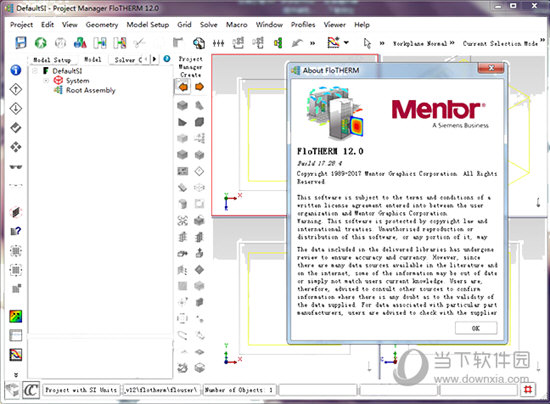Image resolution: width=550 pixels, height=404 pixels.
Task: Expand the System tree node expander
Action: pyautogui.click(x=46, y=81)
